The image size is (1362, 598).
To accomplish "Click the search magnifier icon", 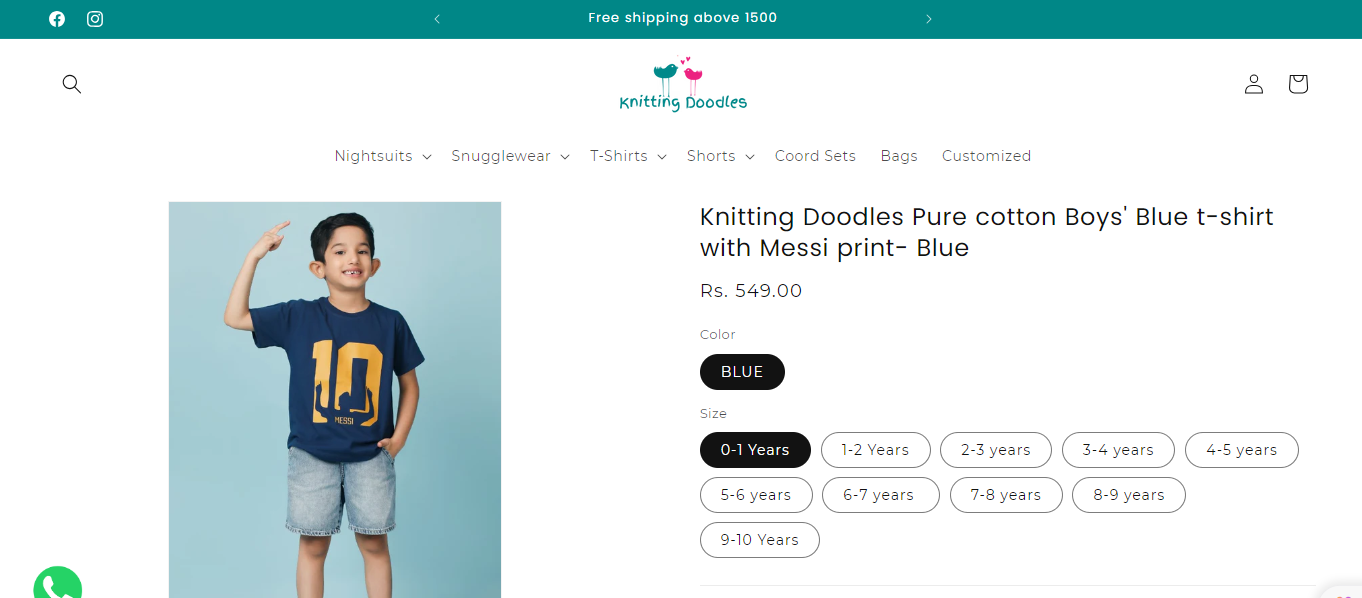I will pyautogui.click(x=72, y=84).
